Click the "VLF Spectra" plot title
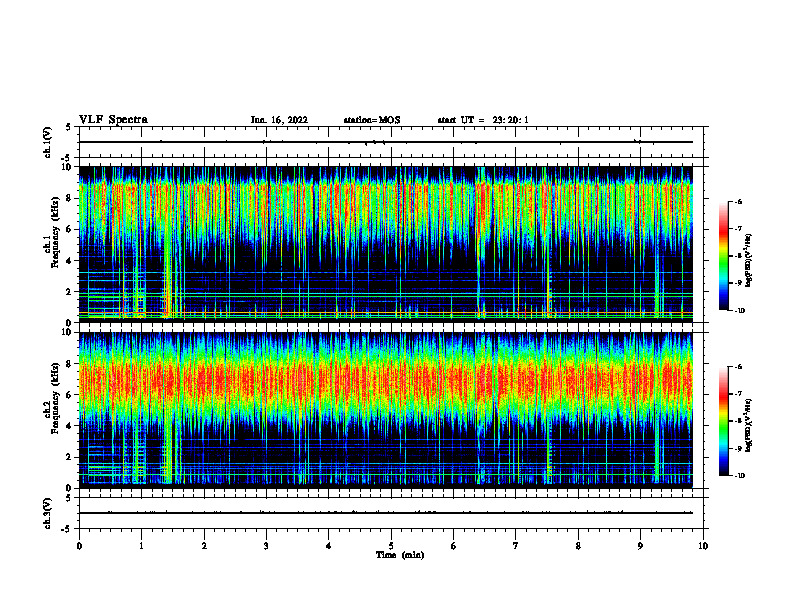Image resolution: width=792 pixels, height=612 pixels. [113, 120]
